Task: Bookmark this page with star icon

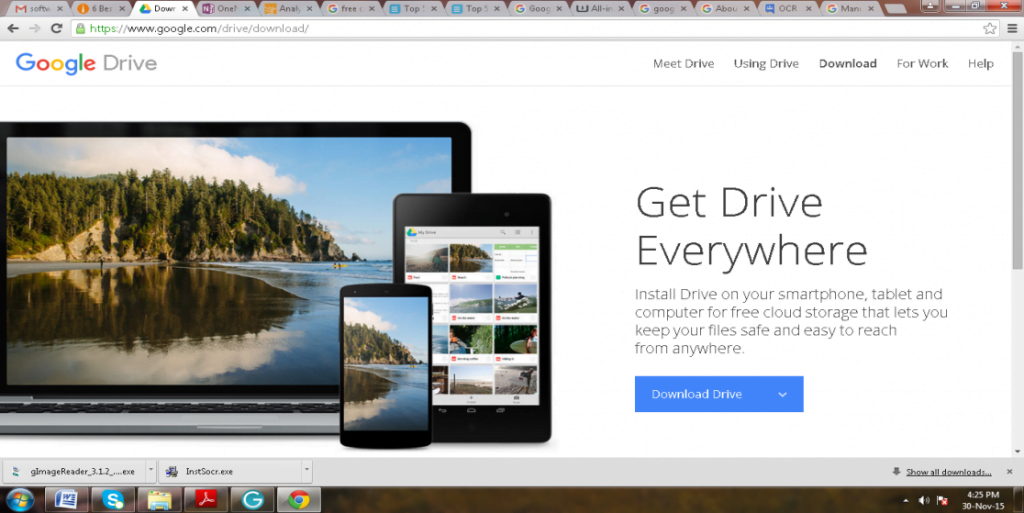Action: coord(989,28)
